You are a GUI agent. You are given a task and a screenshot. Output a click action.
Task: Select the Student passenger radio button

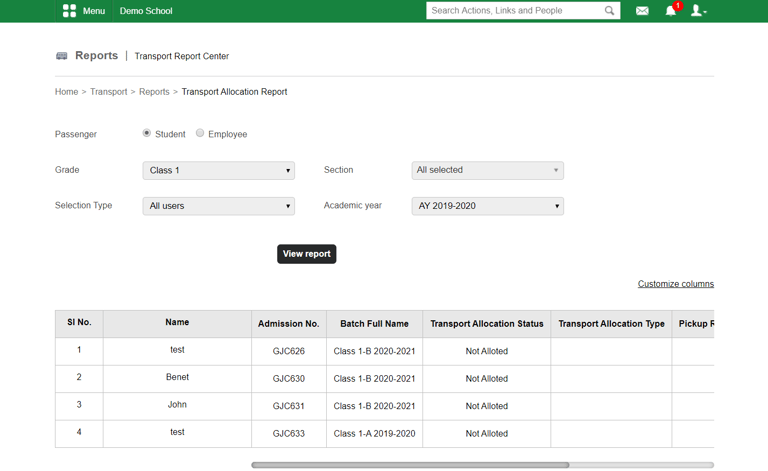pos(147,133)
